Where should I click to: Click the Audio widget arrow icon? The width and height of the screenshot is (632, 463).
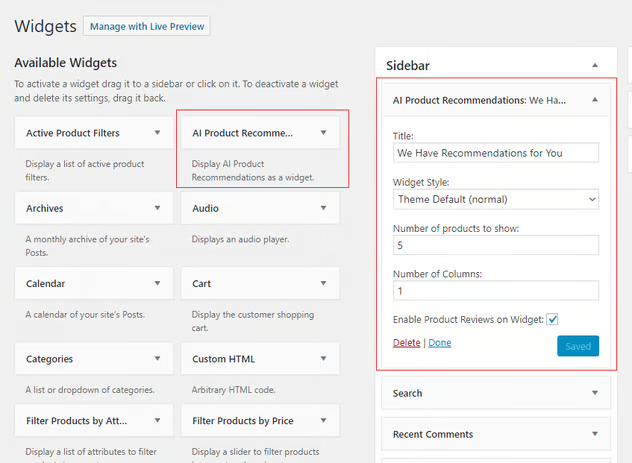(323, 208)
